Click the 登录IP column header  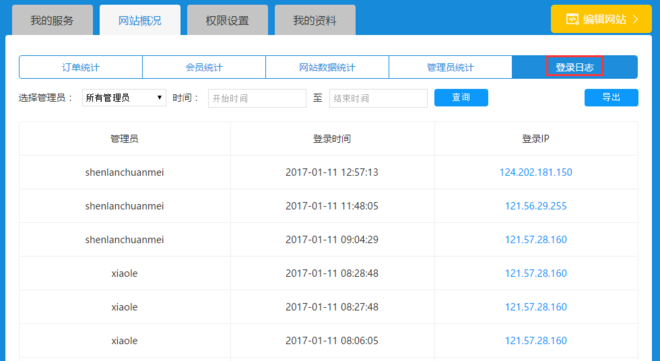(x=536, y=139)
